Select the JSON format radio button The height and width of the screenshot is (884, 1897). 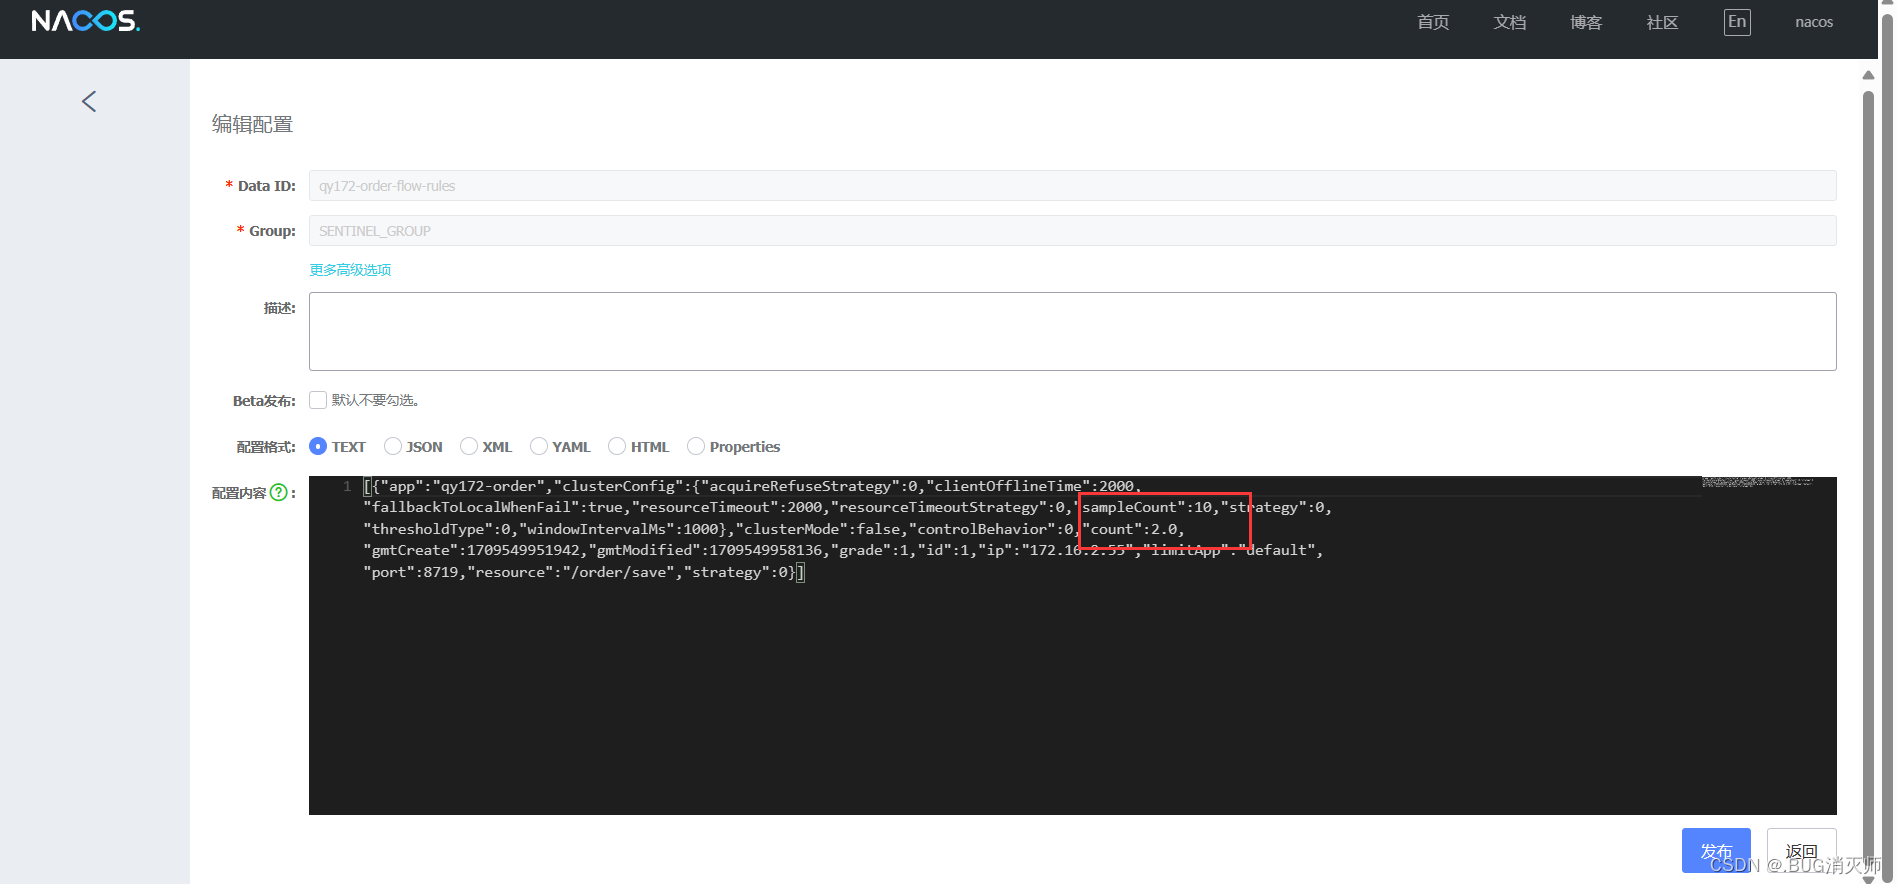pyautogui.click(x=393, y=446)
